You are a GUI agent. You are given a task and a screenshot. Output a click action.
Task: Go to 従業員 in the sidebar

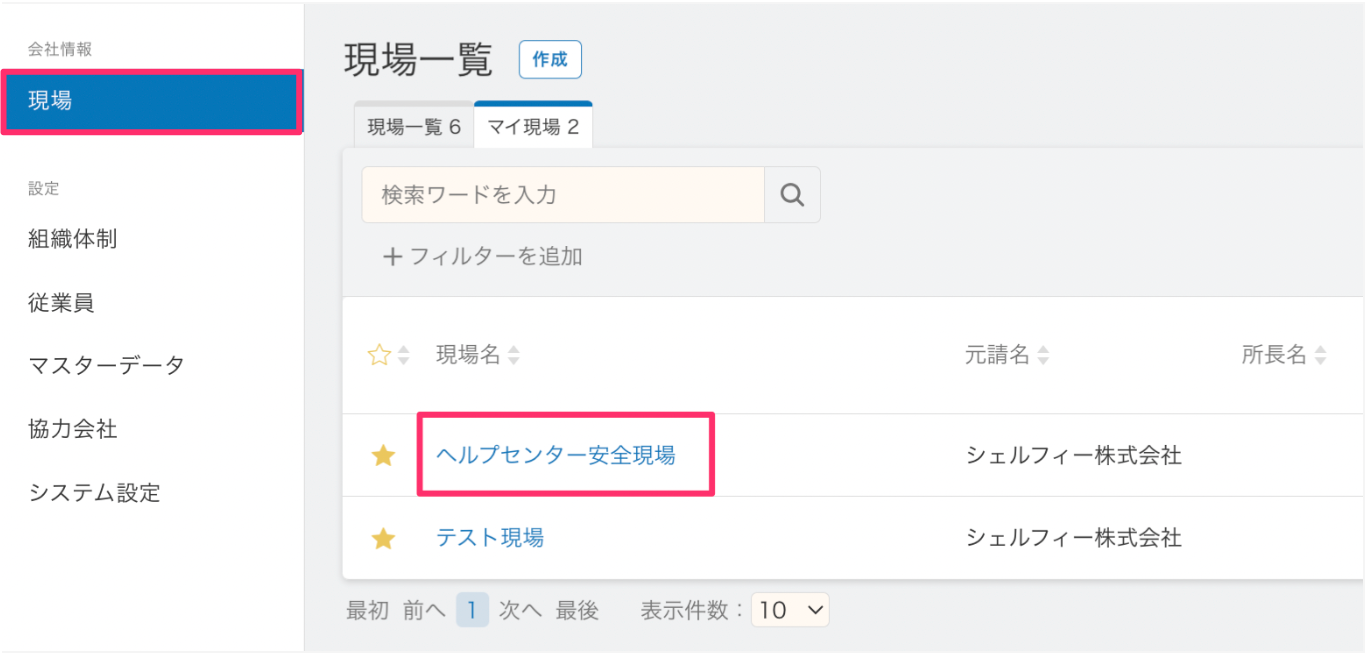click(62, 303)
